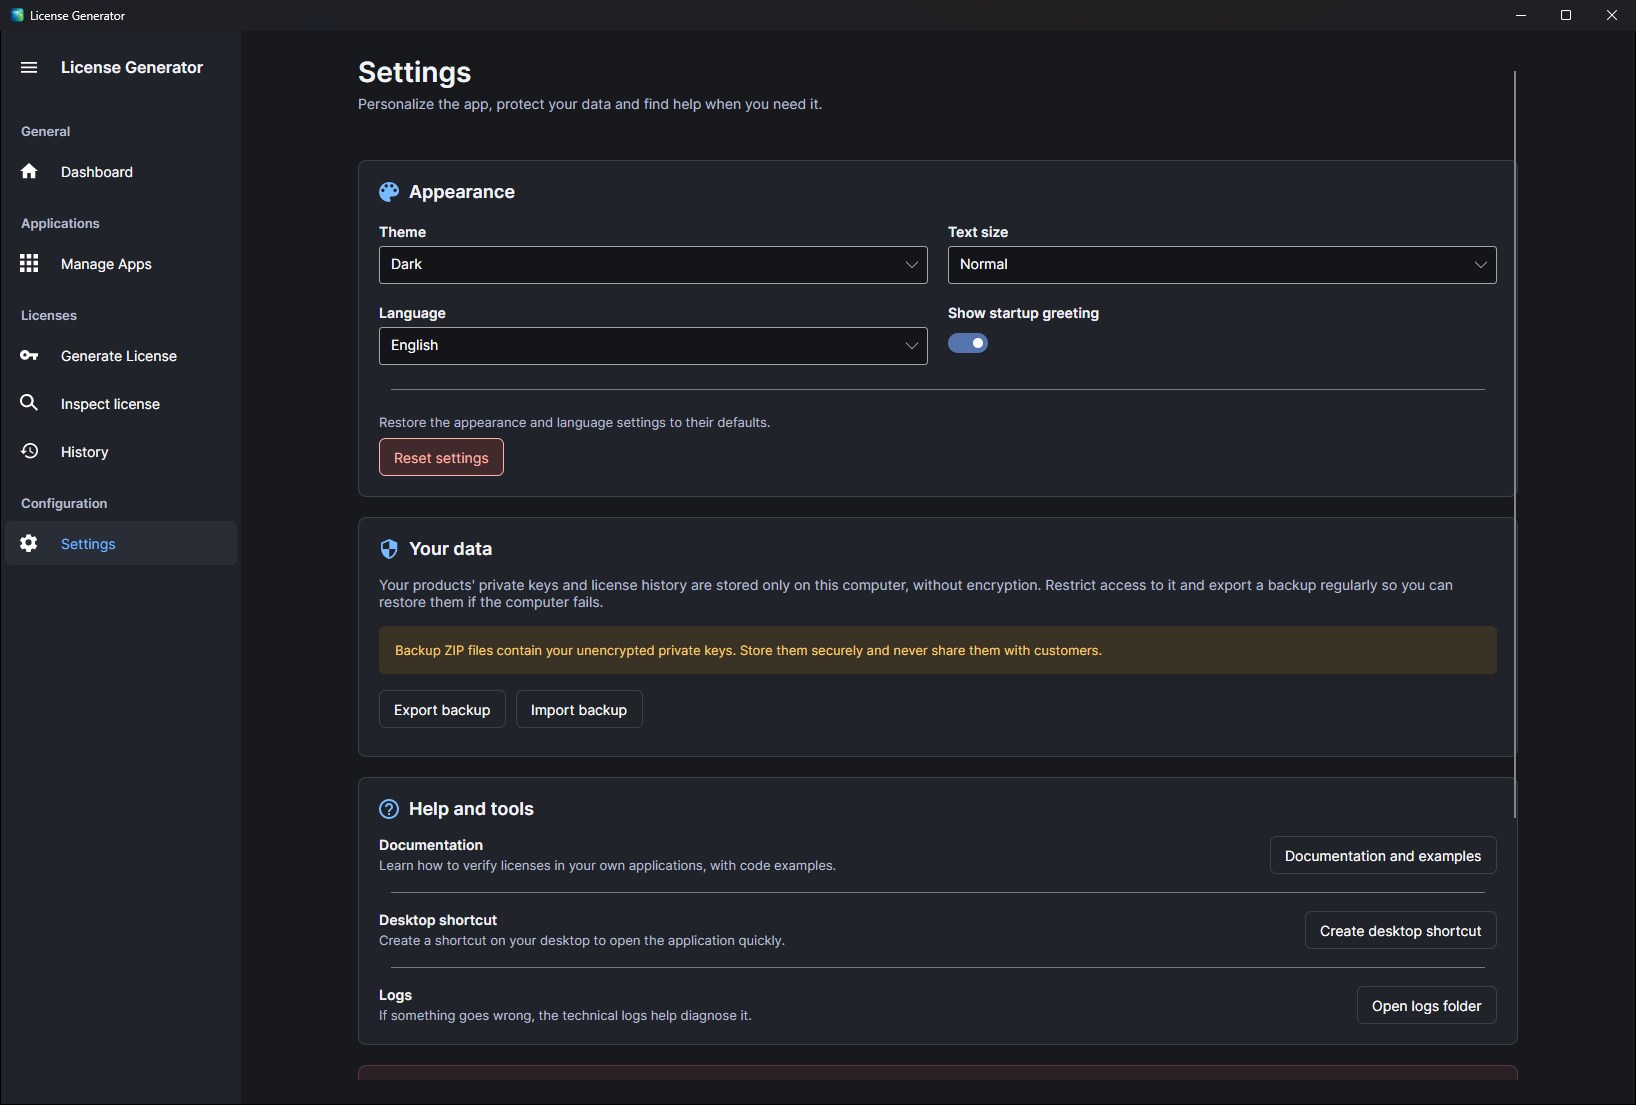Select Settings in the sidebar

[x=121, y=543]
